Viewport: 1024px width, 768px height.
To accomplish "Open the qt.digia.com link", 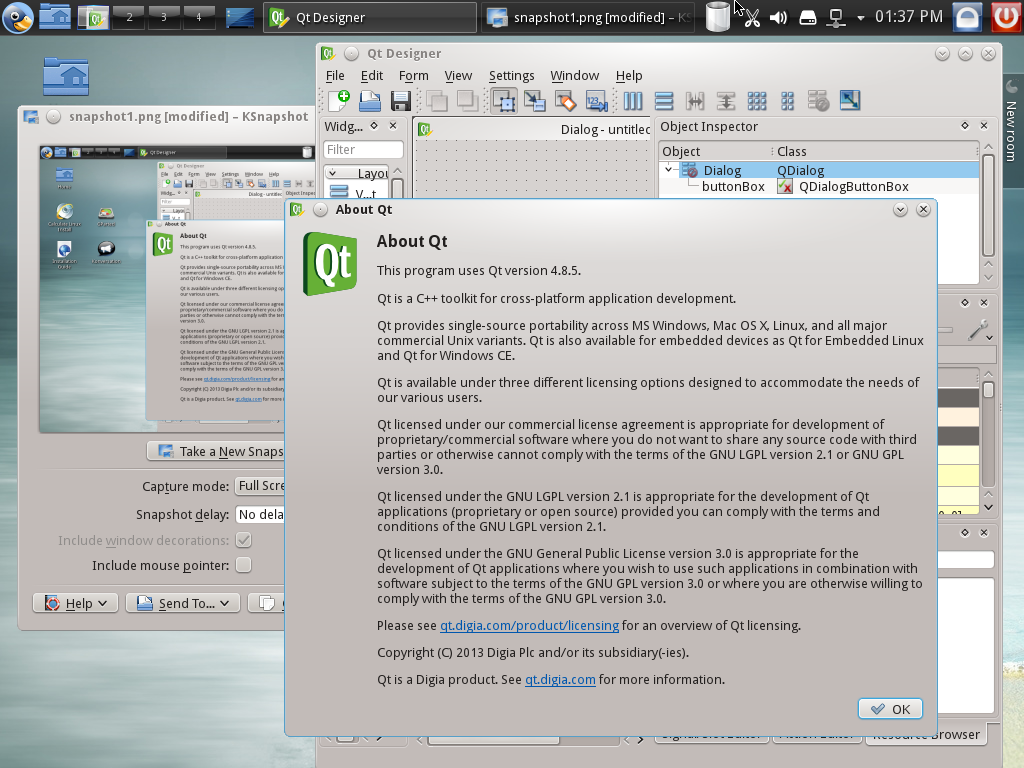I will click(x=560, y=680).
